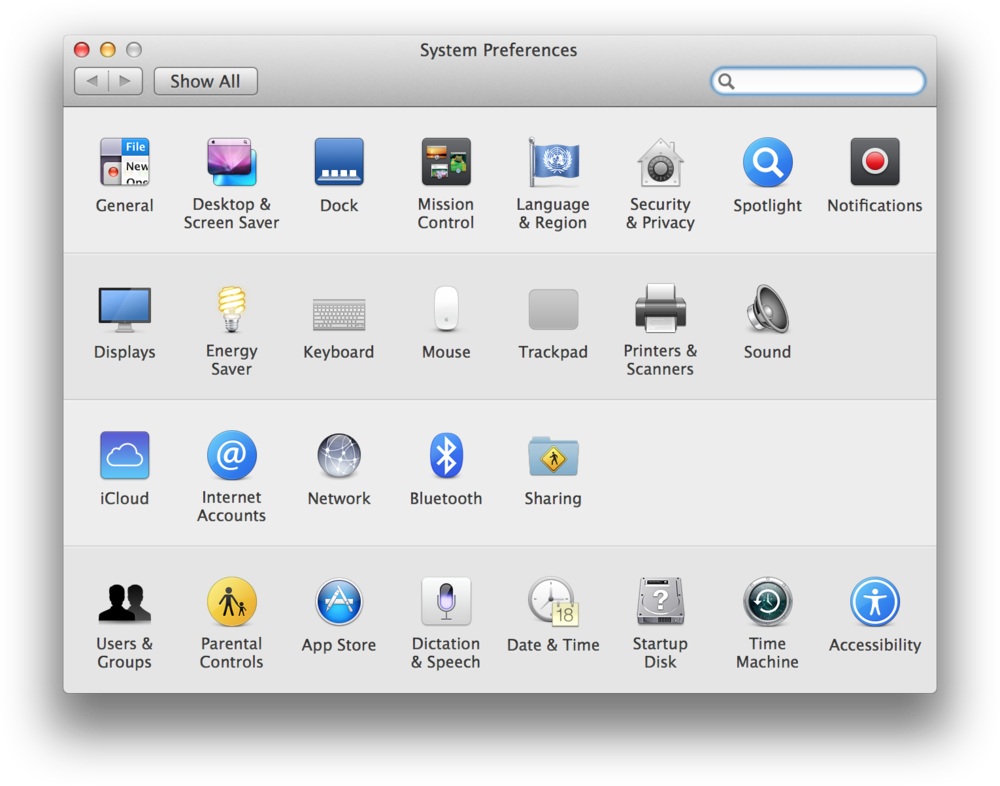This screenshot has width=1000, height=786.
Task: Go forward with the right arrow button
Action: (126, 81)
